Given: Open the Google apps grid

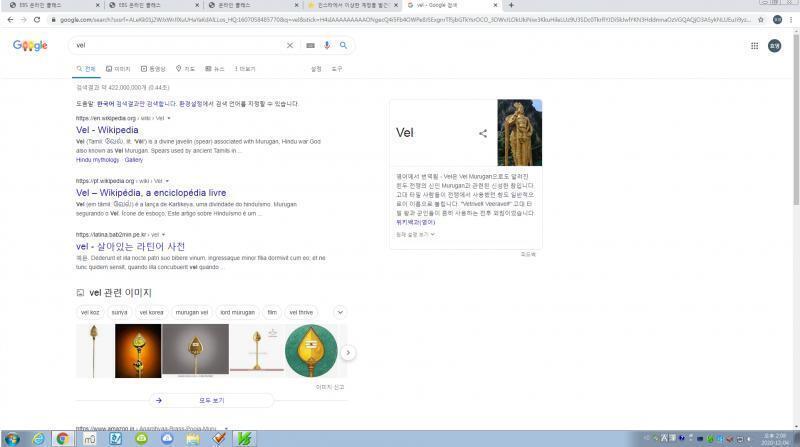Looking at the screenshot, I should tap(754, 46).
